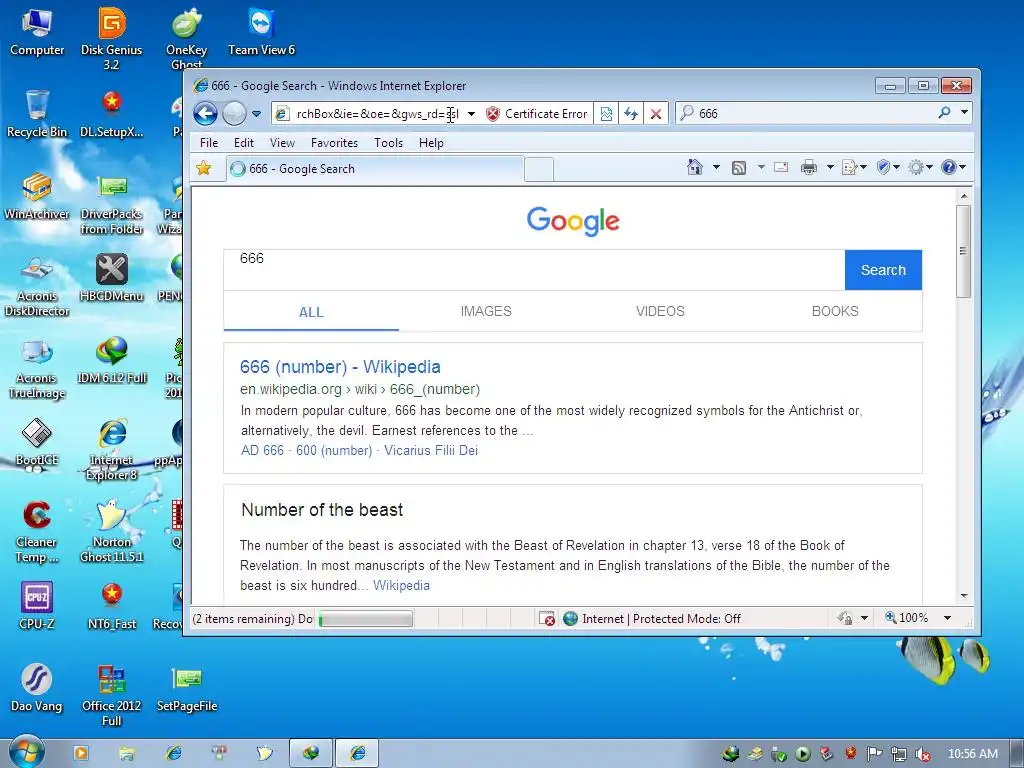Image resolution: width=1024 pixels, height=768 pixels.
Task: Open a new tab with the blank tab button
Action: coord(539,169)
